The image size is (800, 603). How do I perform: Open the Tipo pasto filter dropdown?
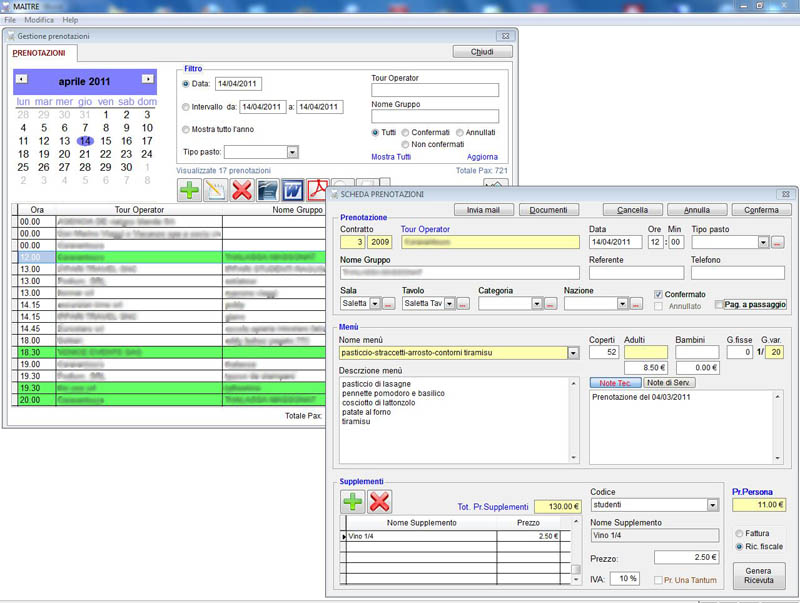point(292,152)
